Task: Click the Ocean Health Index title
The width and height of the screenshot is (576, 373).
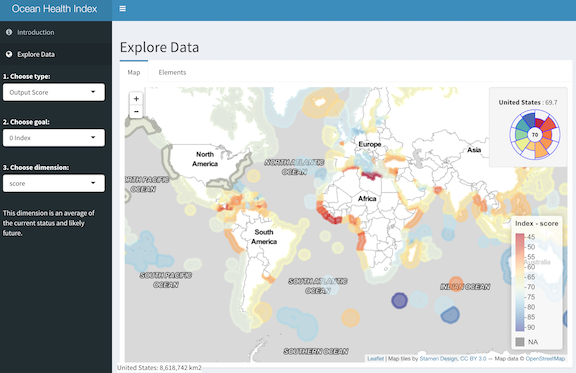Action: 54,9
